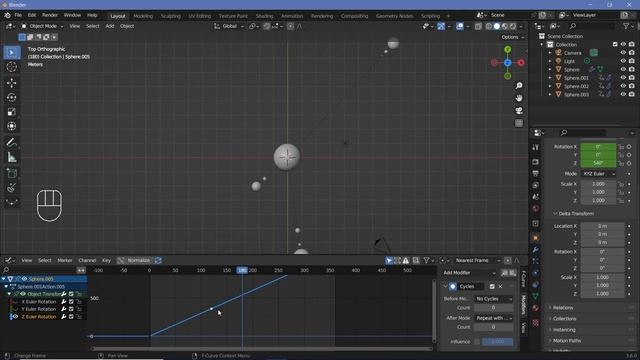This screenshot has width=640, height=360.
Task: Hide Camera in viewport via eye icon
Action: coord(623,53)
